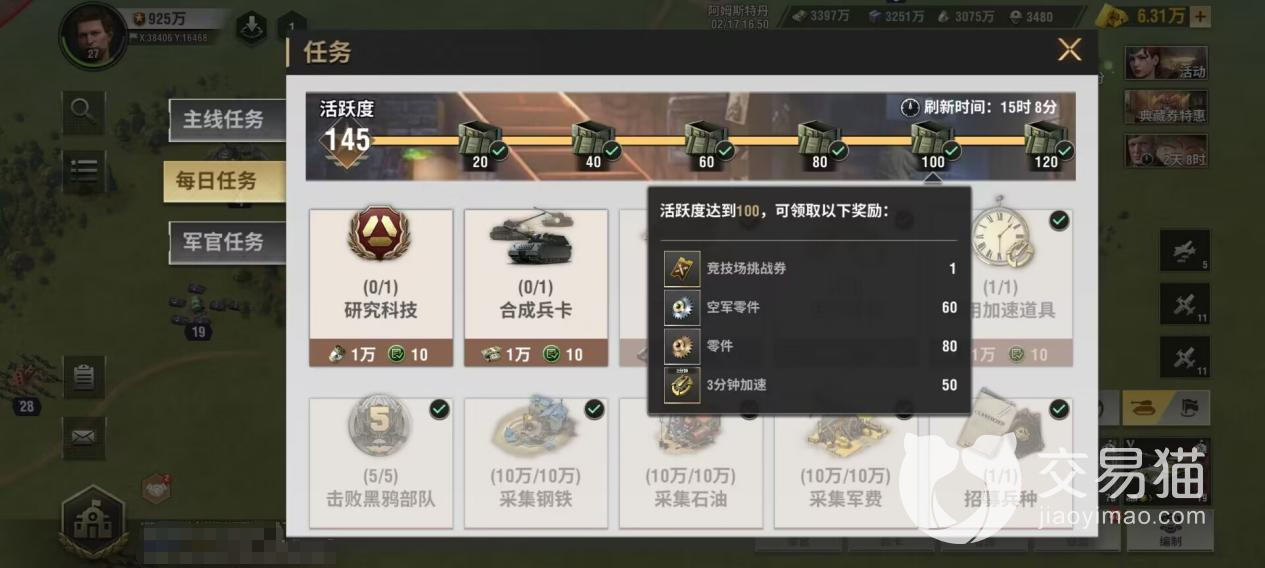This screenshot has height=568, width=1265.
Task: Click the gold plus recharge icon
Action: [1201, 16]
